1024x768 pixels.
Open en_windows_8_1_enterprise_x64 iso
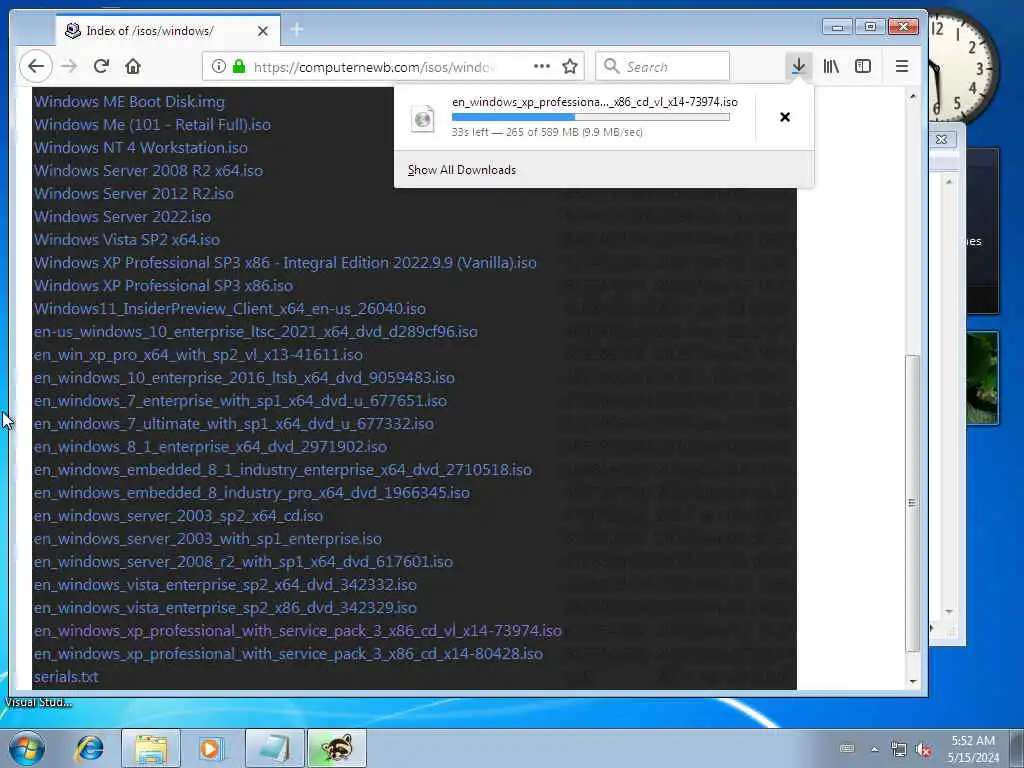(210, 447)
